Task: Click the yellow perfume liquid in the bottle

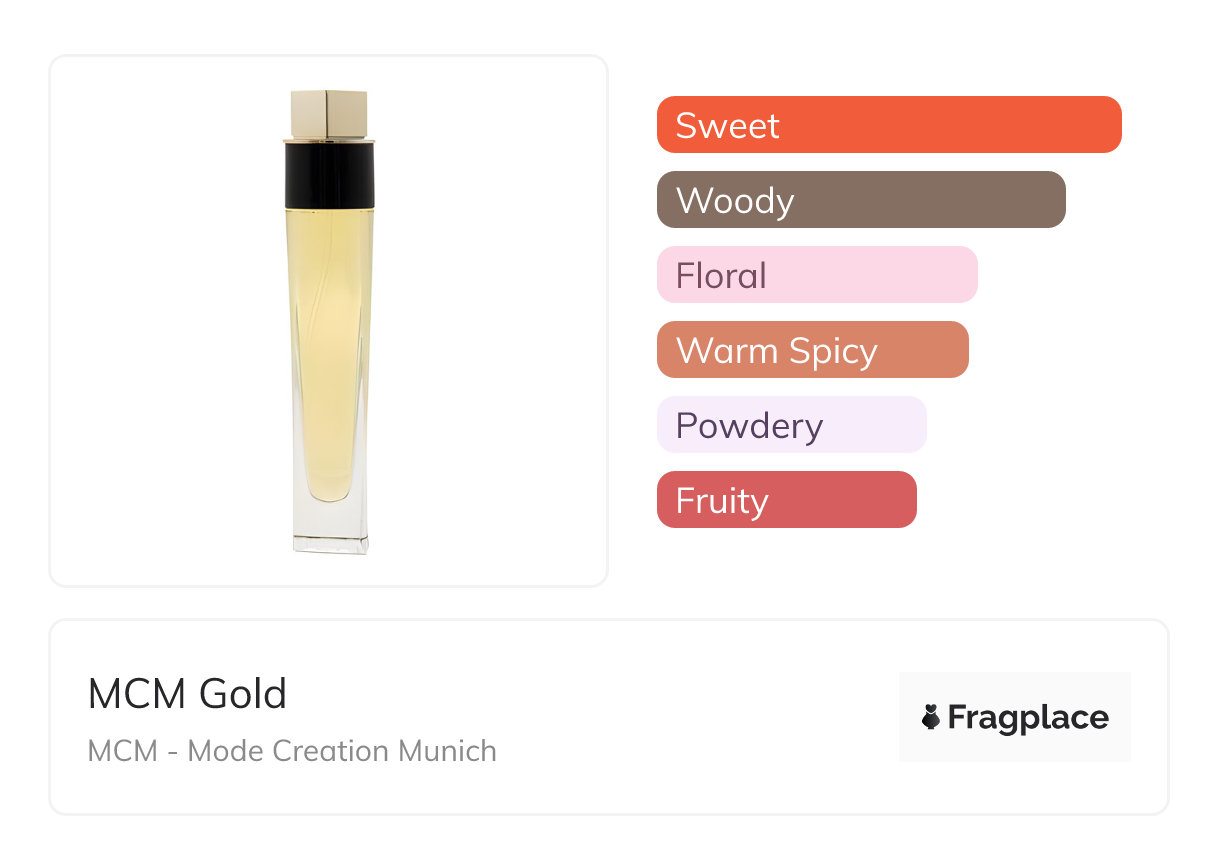Action: pos(329,350)
